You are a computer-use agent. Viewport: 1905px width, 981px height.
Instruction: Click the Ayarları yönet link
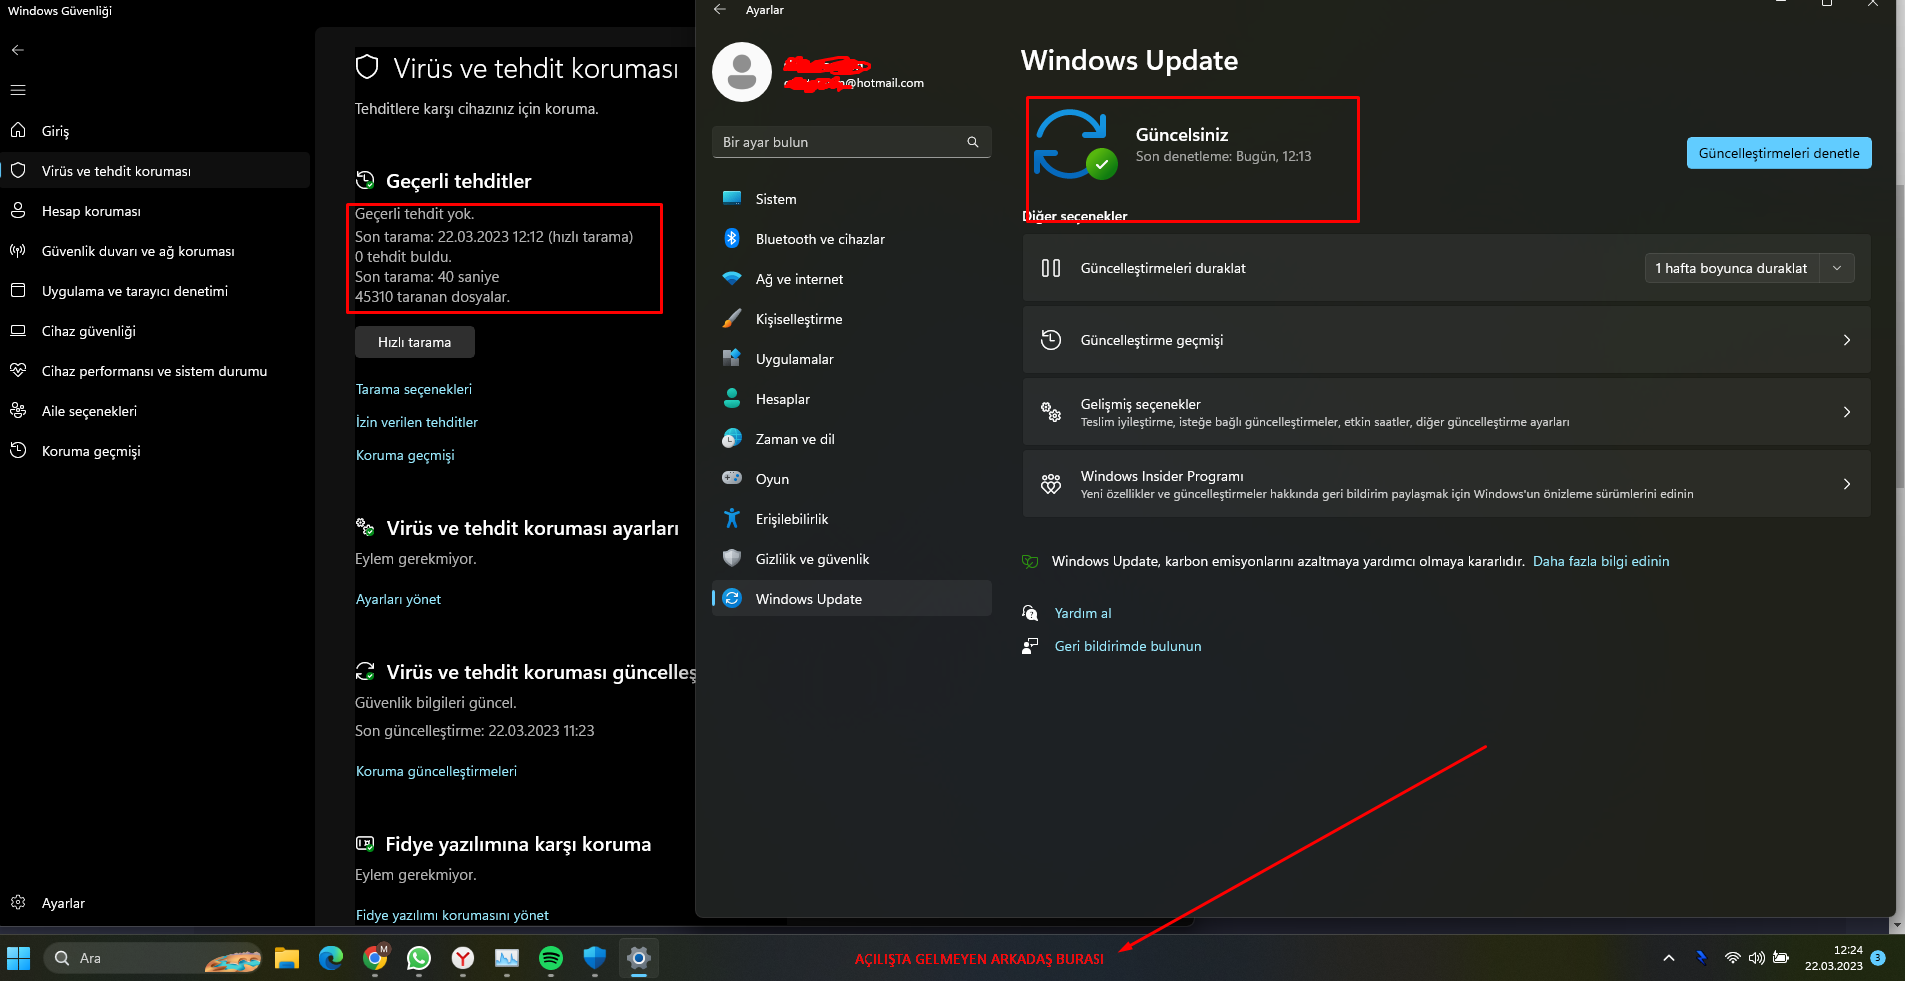[x=398, y=599]
